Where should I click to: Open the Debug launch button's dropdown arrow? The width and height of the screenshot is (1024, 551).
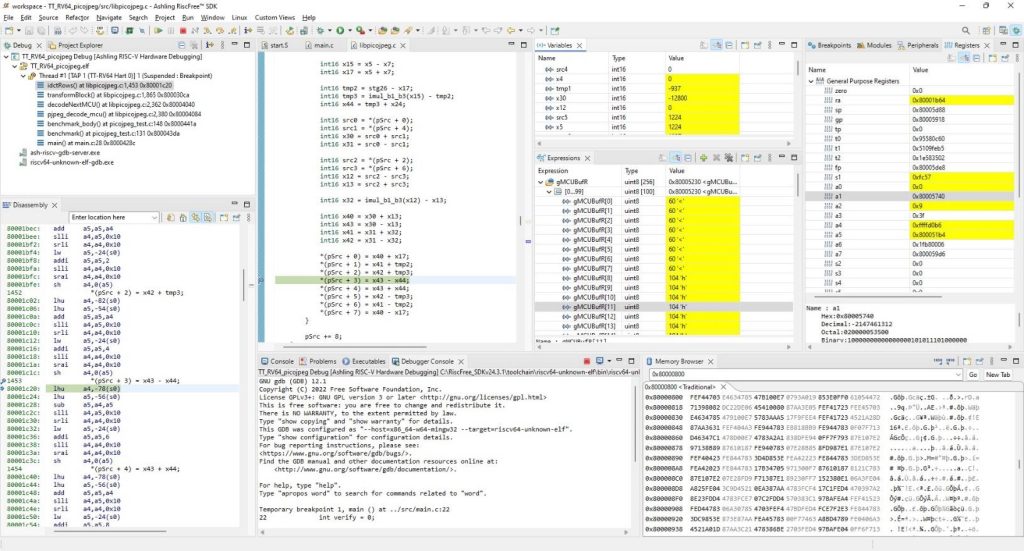pos(330,30)
